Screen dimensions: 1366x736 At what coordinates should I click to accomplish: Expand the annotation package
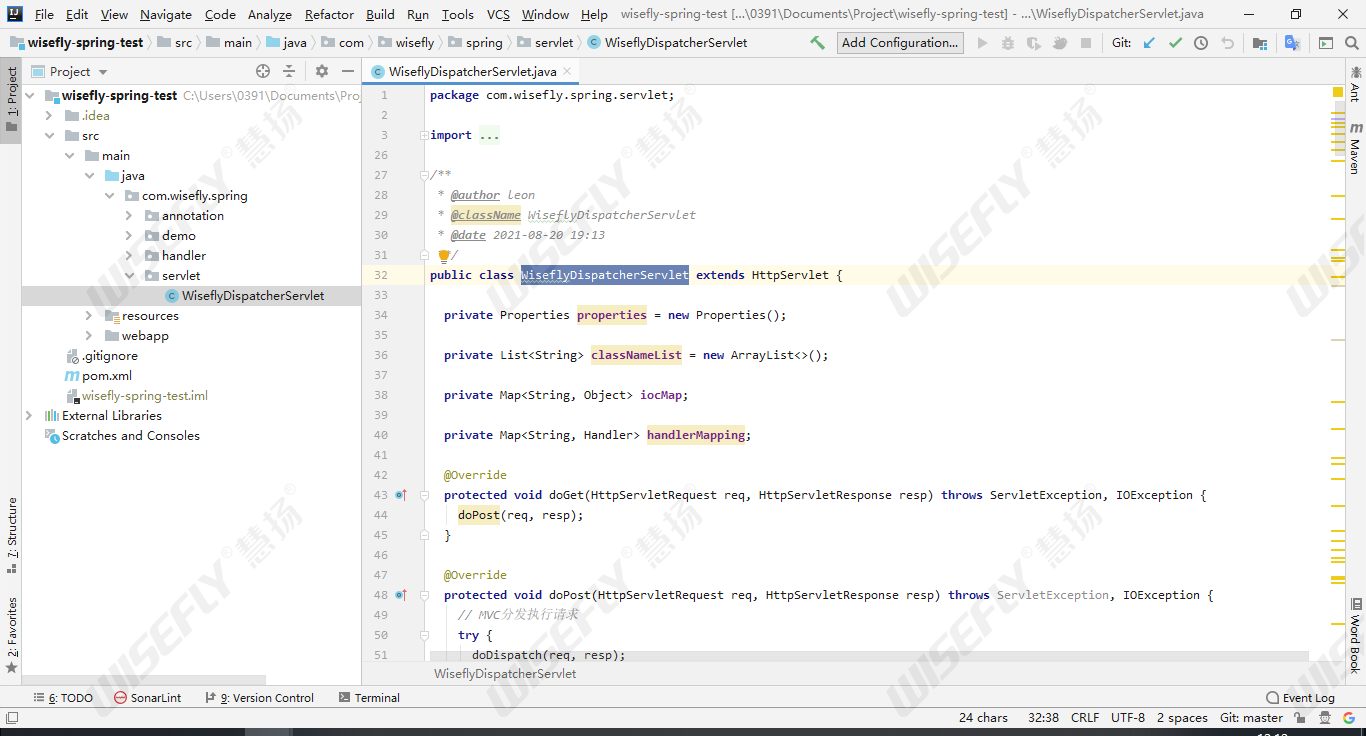pyautogui.click(x=129, y=216)
